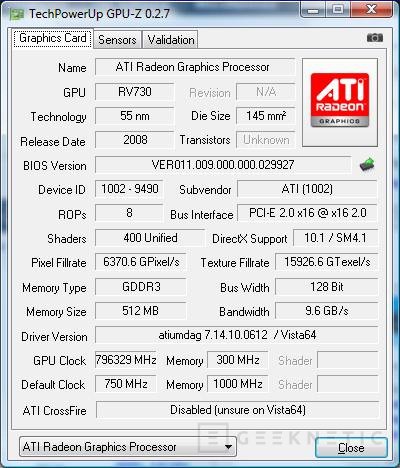Click the Driver Version field
Image resolution: width=400 pixels, height=468 pixels.
(237, 335)
